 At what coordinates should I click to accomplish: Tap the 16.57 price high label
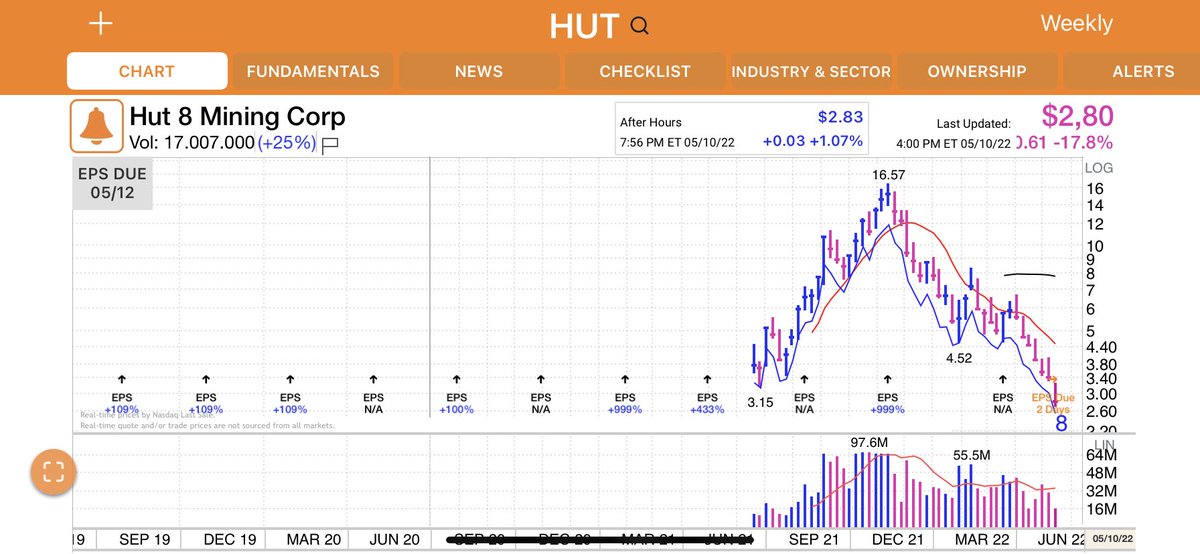click(x=889, y=175)
